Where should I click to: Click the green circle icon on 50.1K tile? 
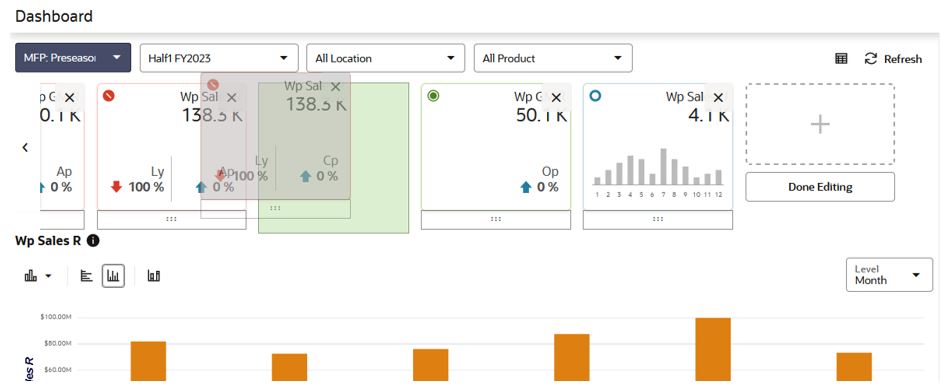pos(433,95)
